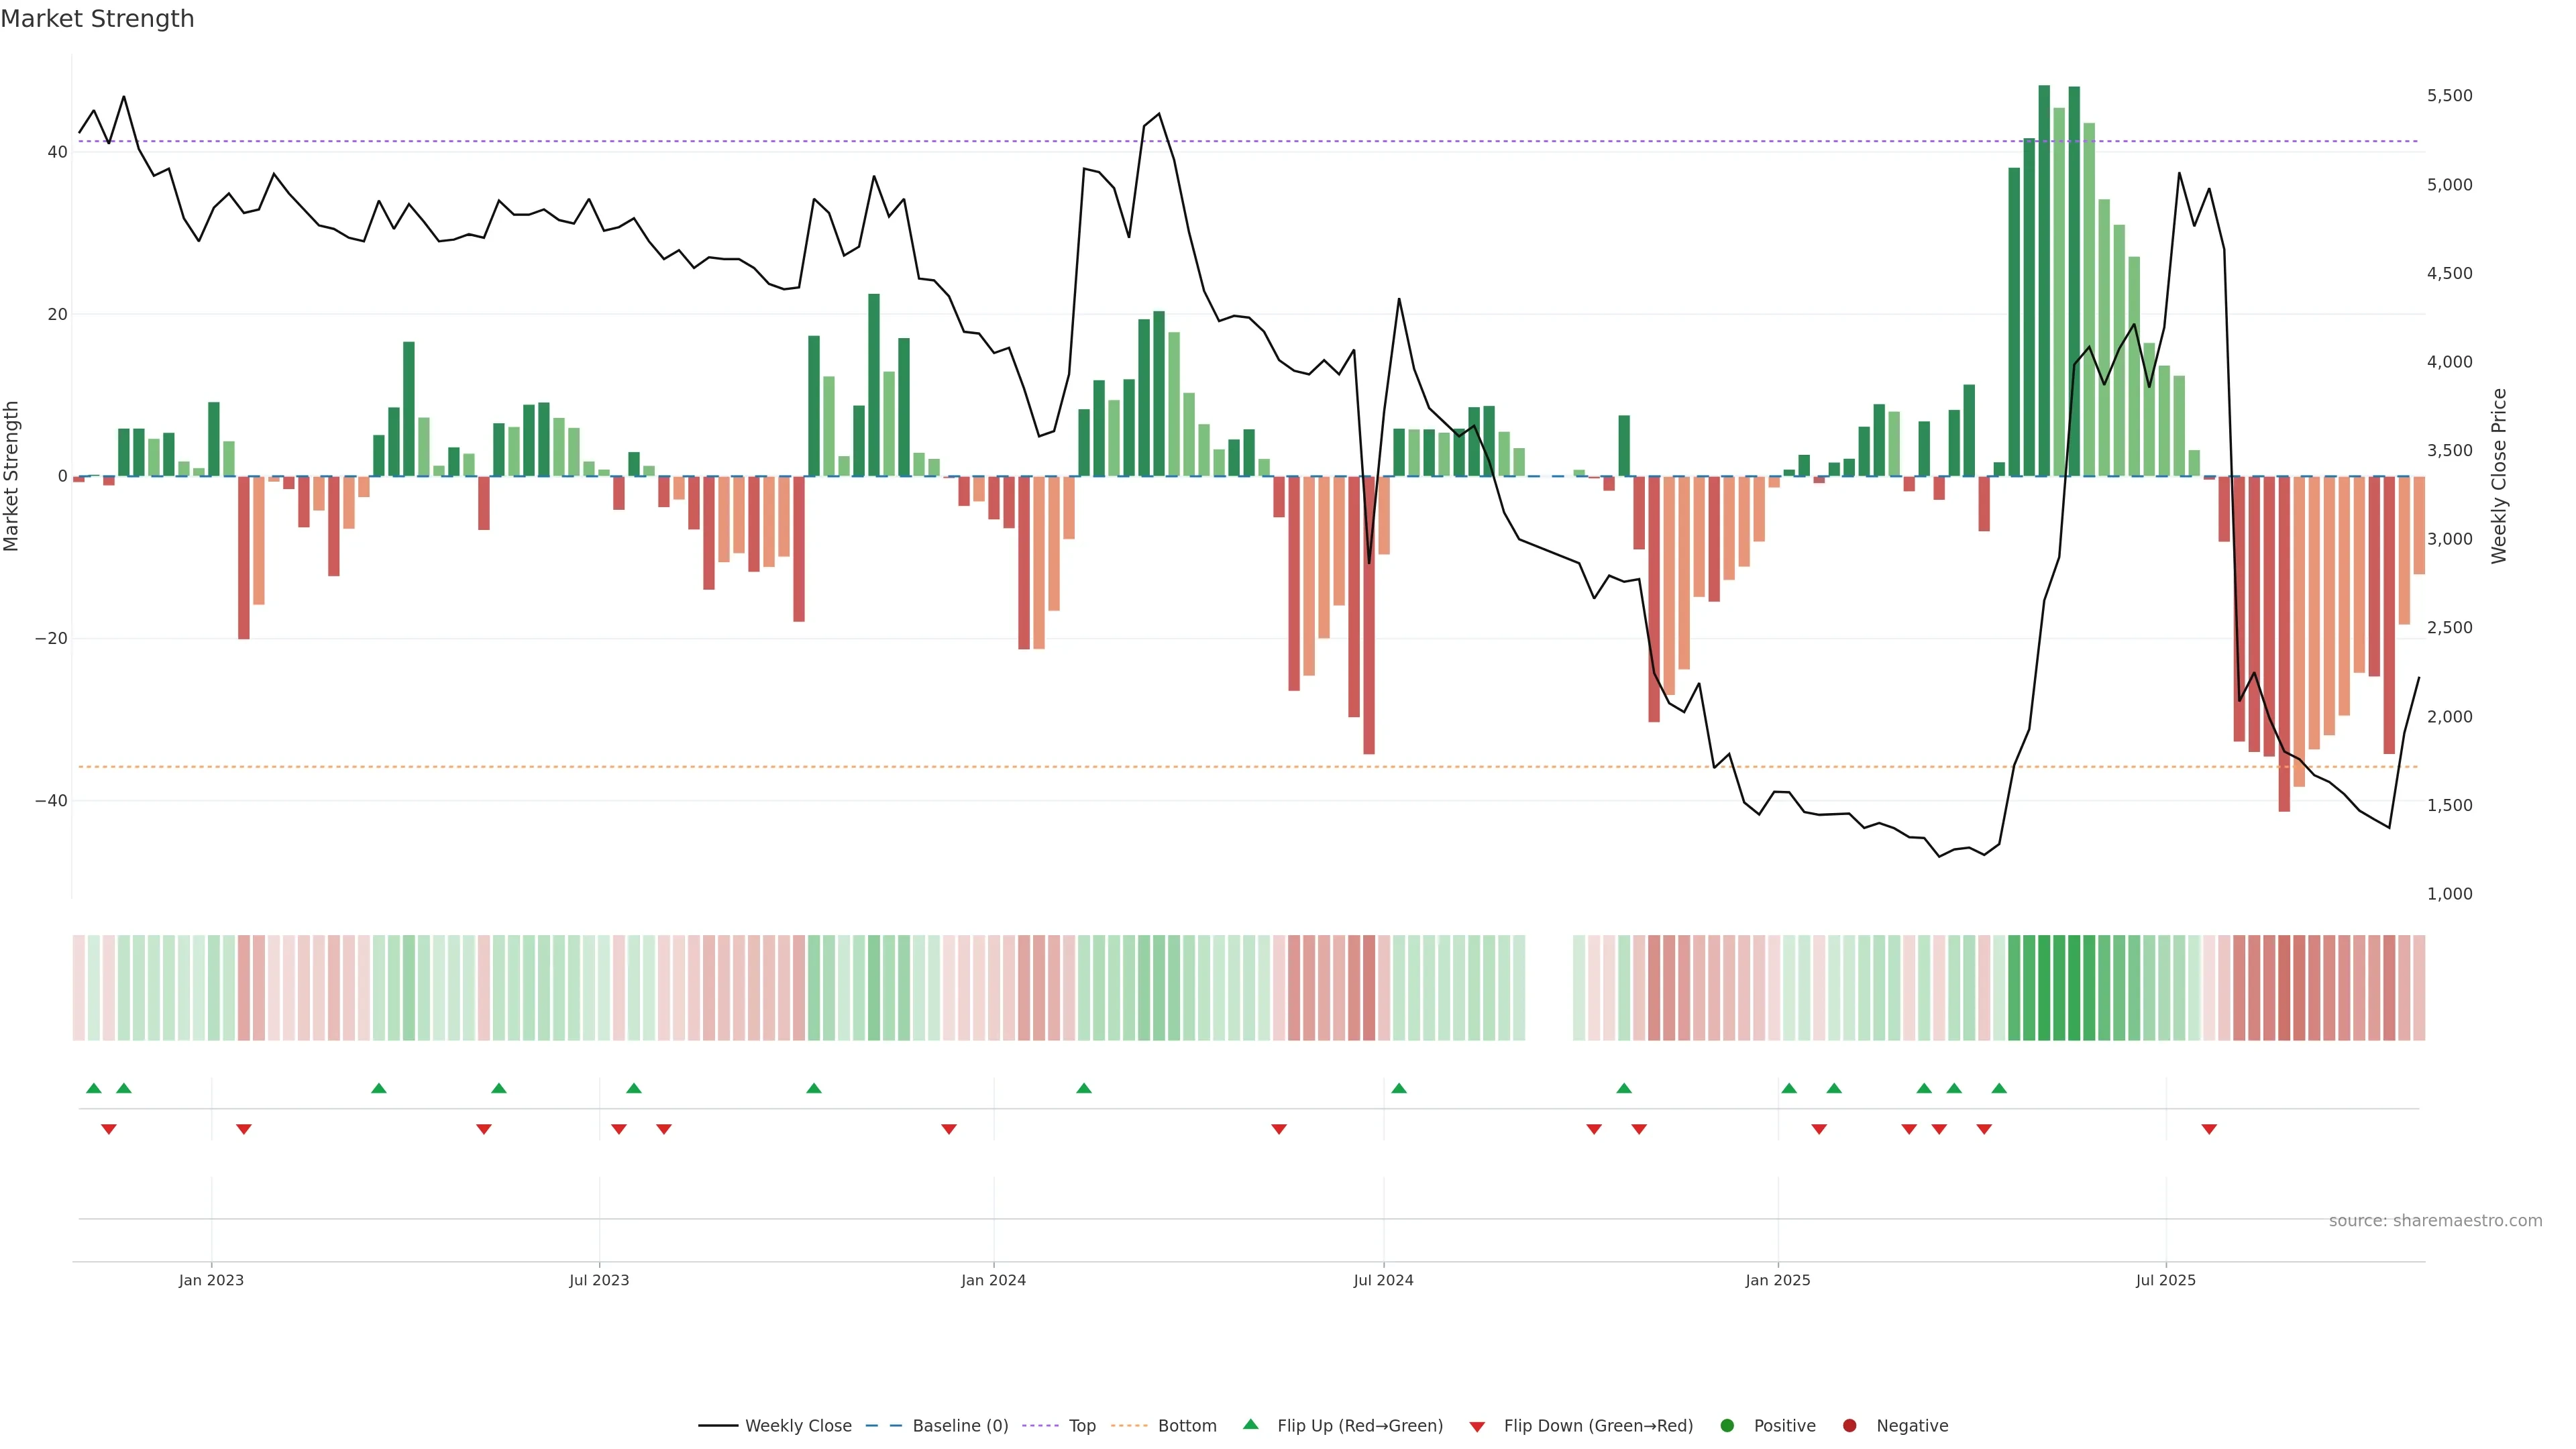2576x1449 pixels.
Task: Click the Bottom legend line marker
Action: [x=1129, y=1426]
